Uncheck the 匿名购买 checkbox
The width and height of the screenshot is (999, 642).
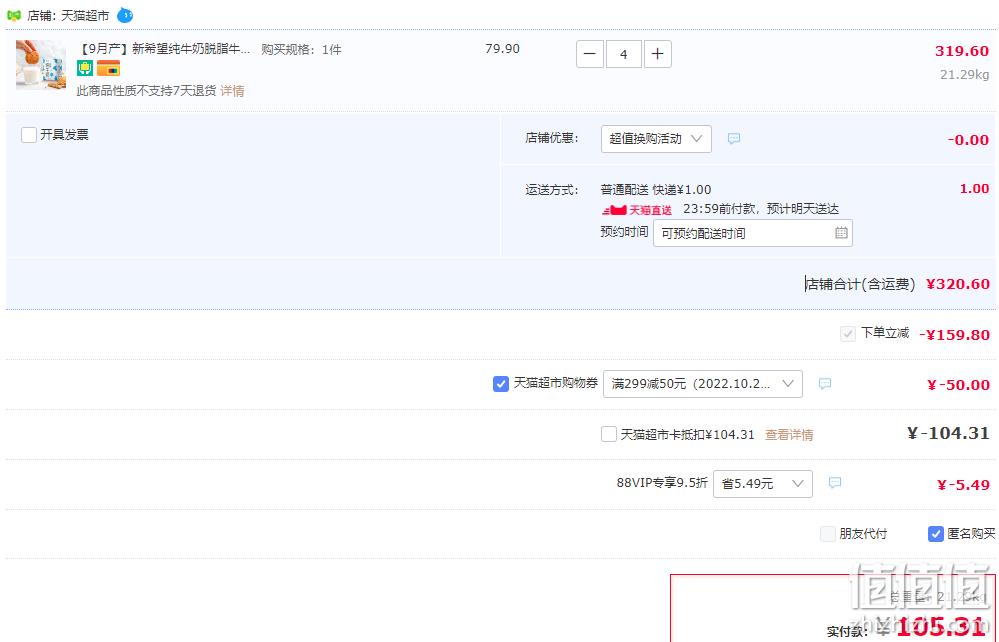(935, 534)
